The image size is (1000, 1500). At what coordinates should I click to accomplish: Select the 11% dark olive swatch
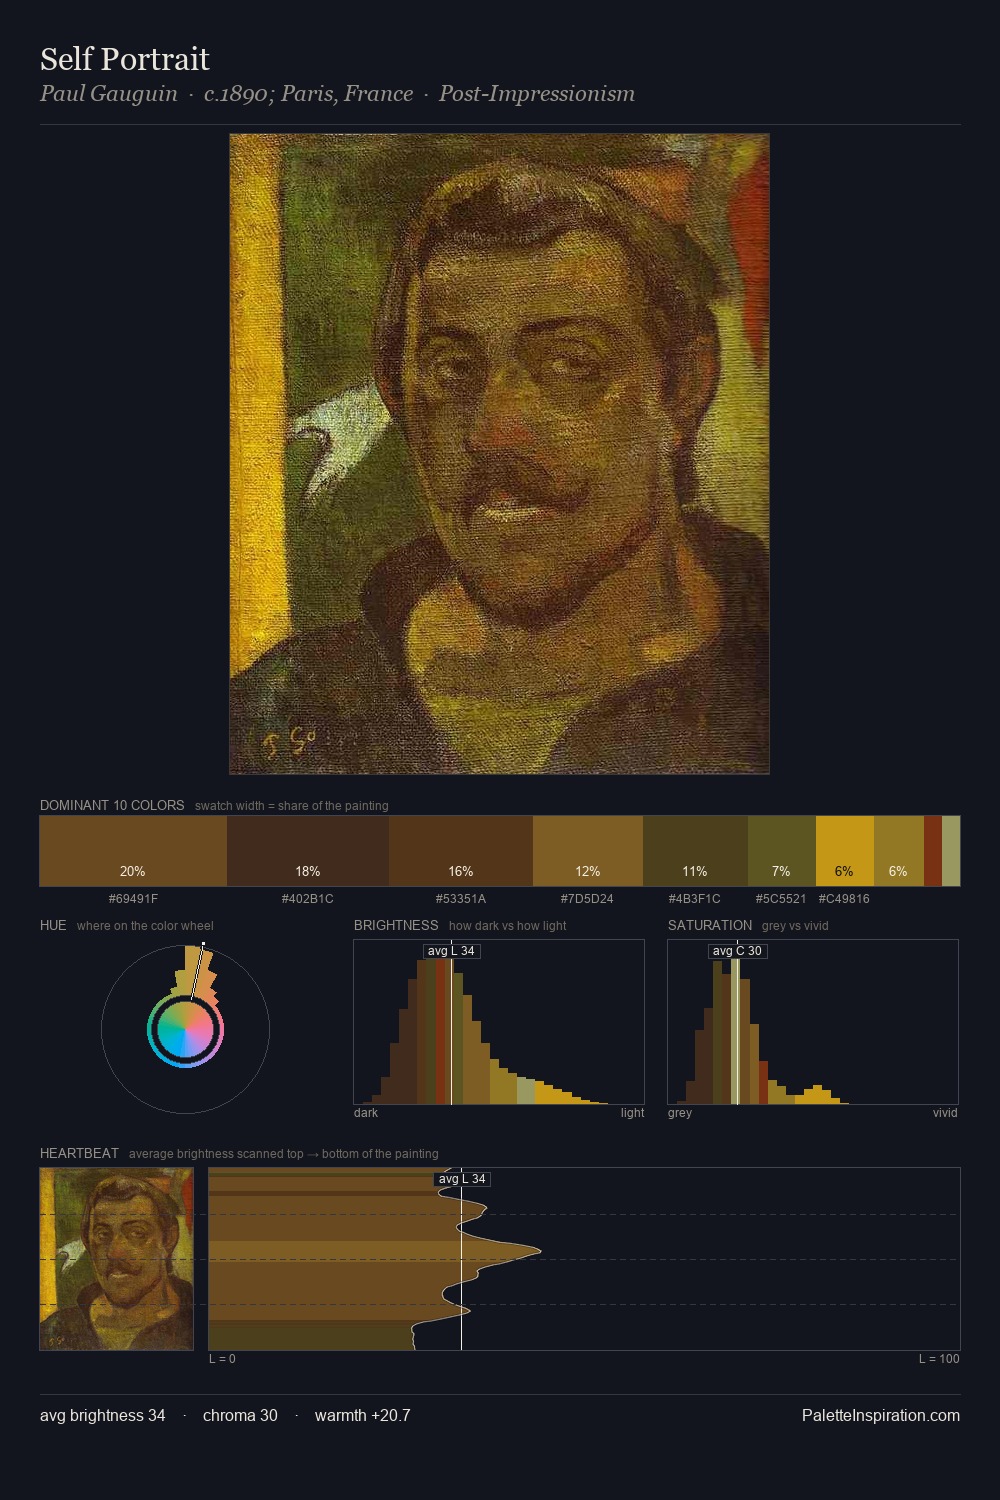coord(695,851)
